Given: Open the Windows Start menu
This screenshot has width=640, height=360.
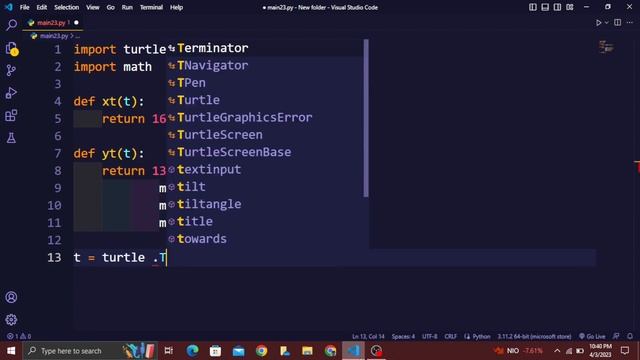Looking at the screenshot, I should 11,351.
